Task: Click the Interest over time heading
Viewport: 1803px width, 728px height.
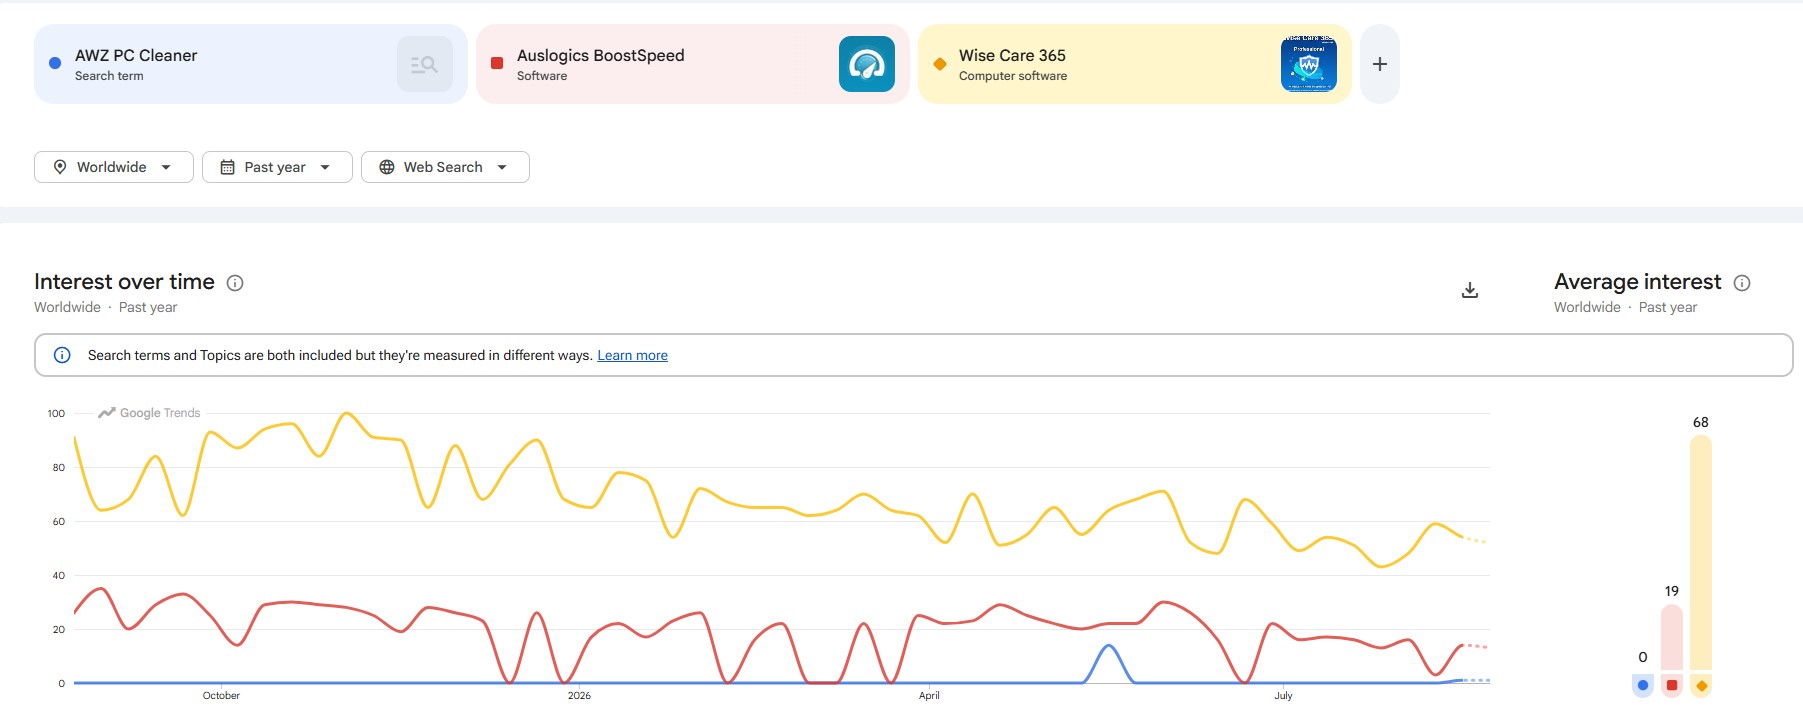Action: (x=124, y=282)
